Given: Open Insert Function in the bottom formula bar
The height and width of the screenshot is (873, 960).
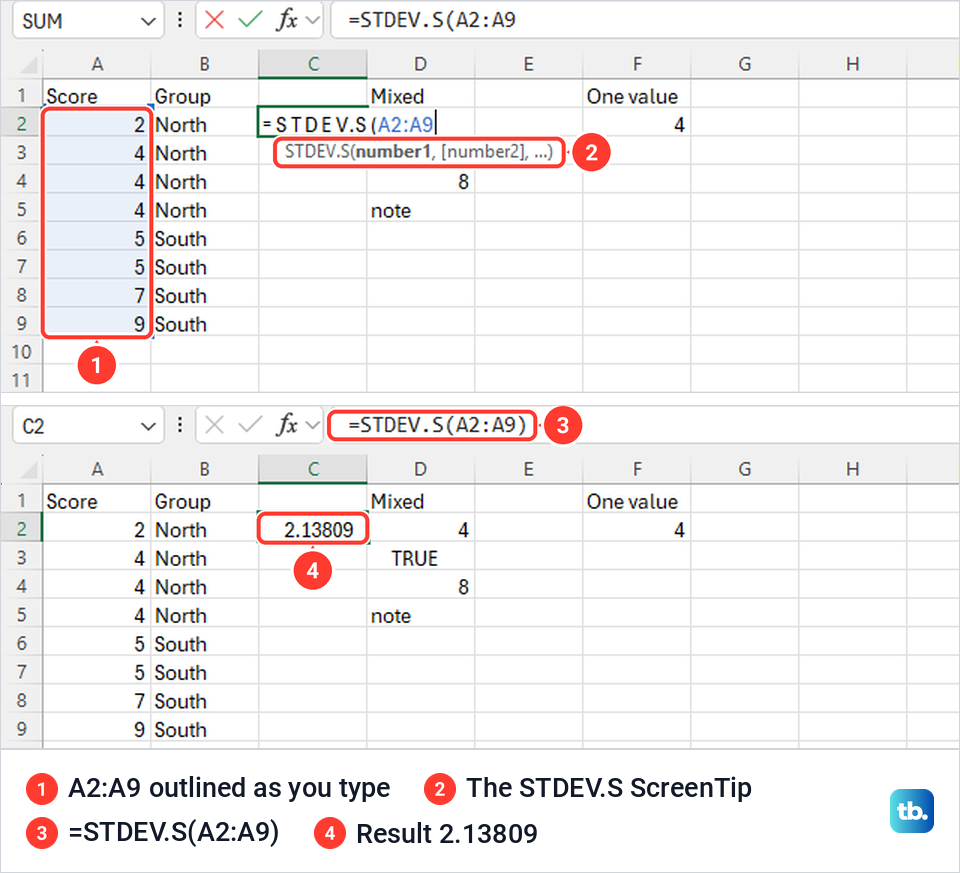Looking at the screenshot, I should tap(287, 425).
